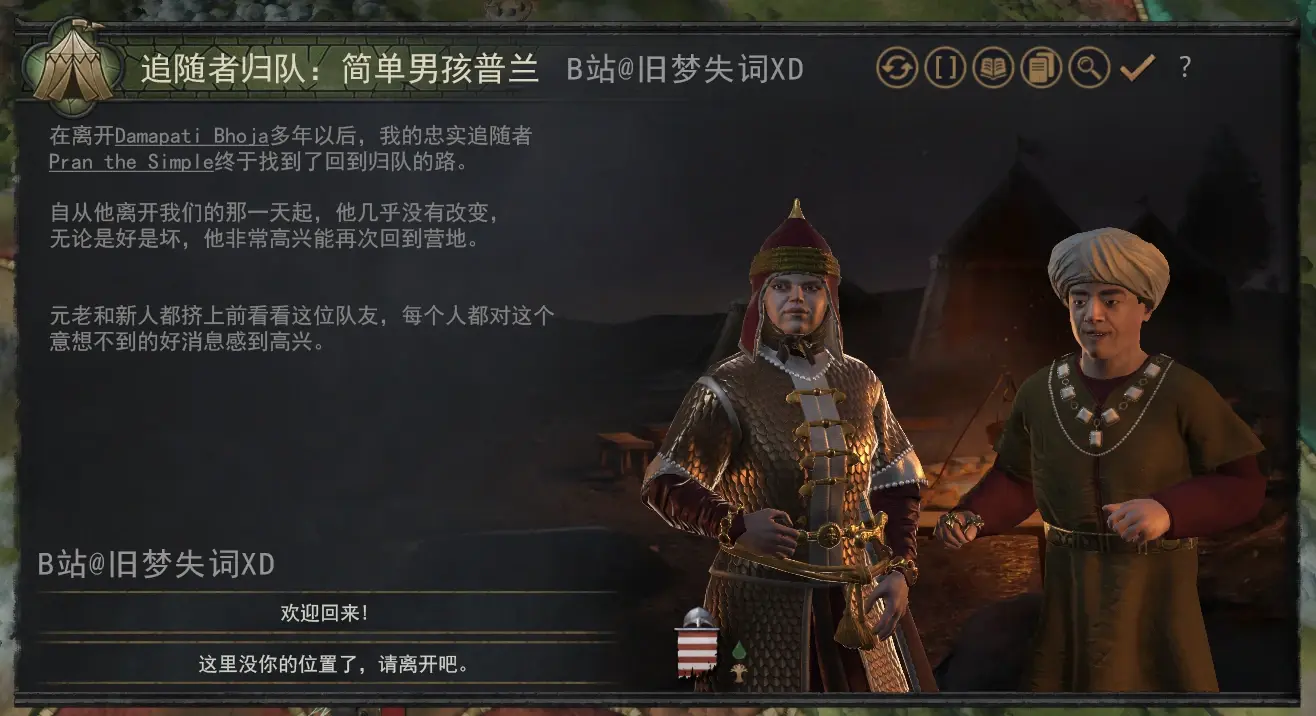The height and width of the screenshot is (716, 1316).
Task: Click the question mark help icon
Action: [1185, 68]
